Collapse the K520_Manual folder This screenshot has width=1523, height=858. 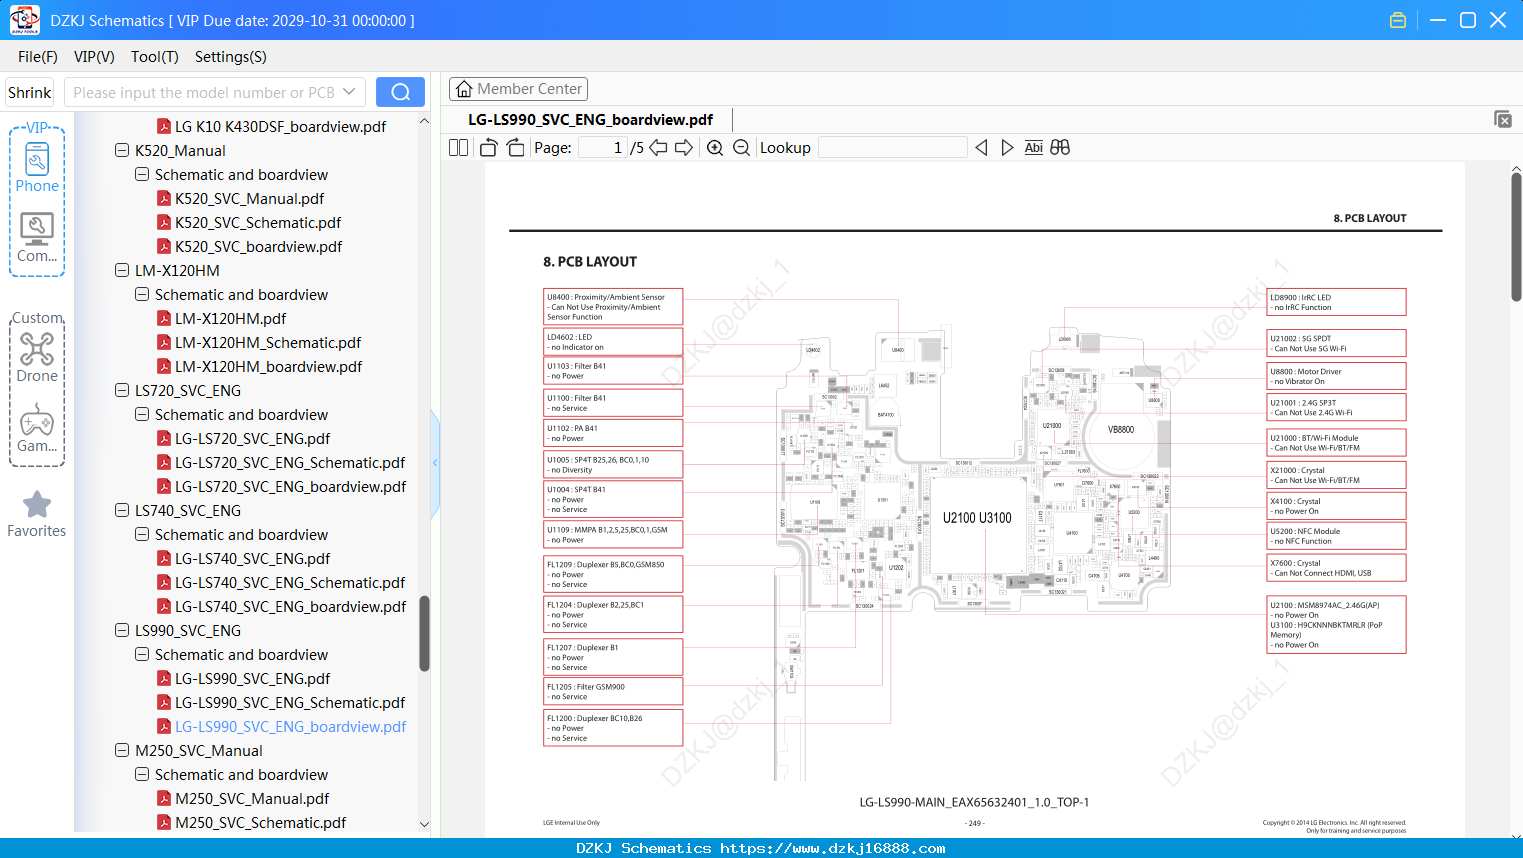point(122,150)
